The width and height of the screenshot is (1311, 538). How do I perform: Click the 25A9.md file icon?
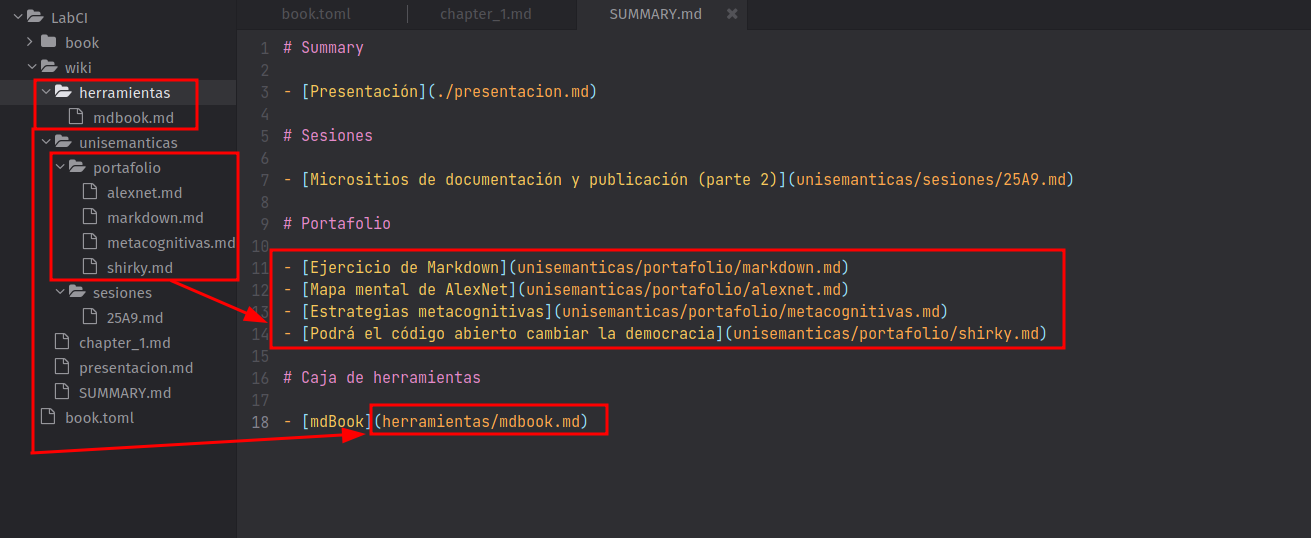pyautogui.click(x=89, y=317)
